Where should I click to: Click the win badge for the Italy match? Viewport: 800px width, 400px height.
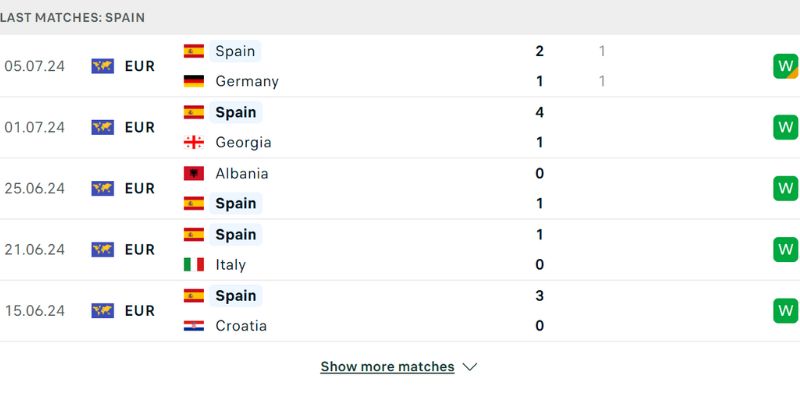tap(785, 249)
